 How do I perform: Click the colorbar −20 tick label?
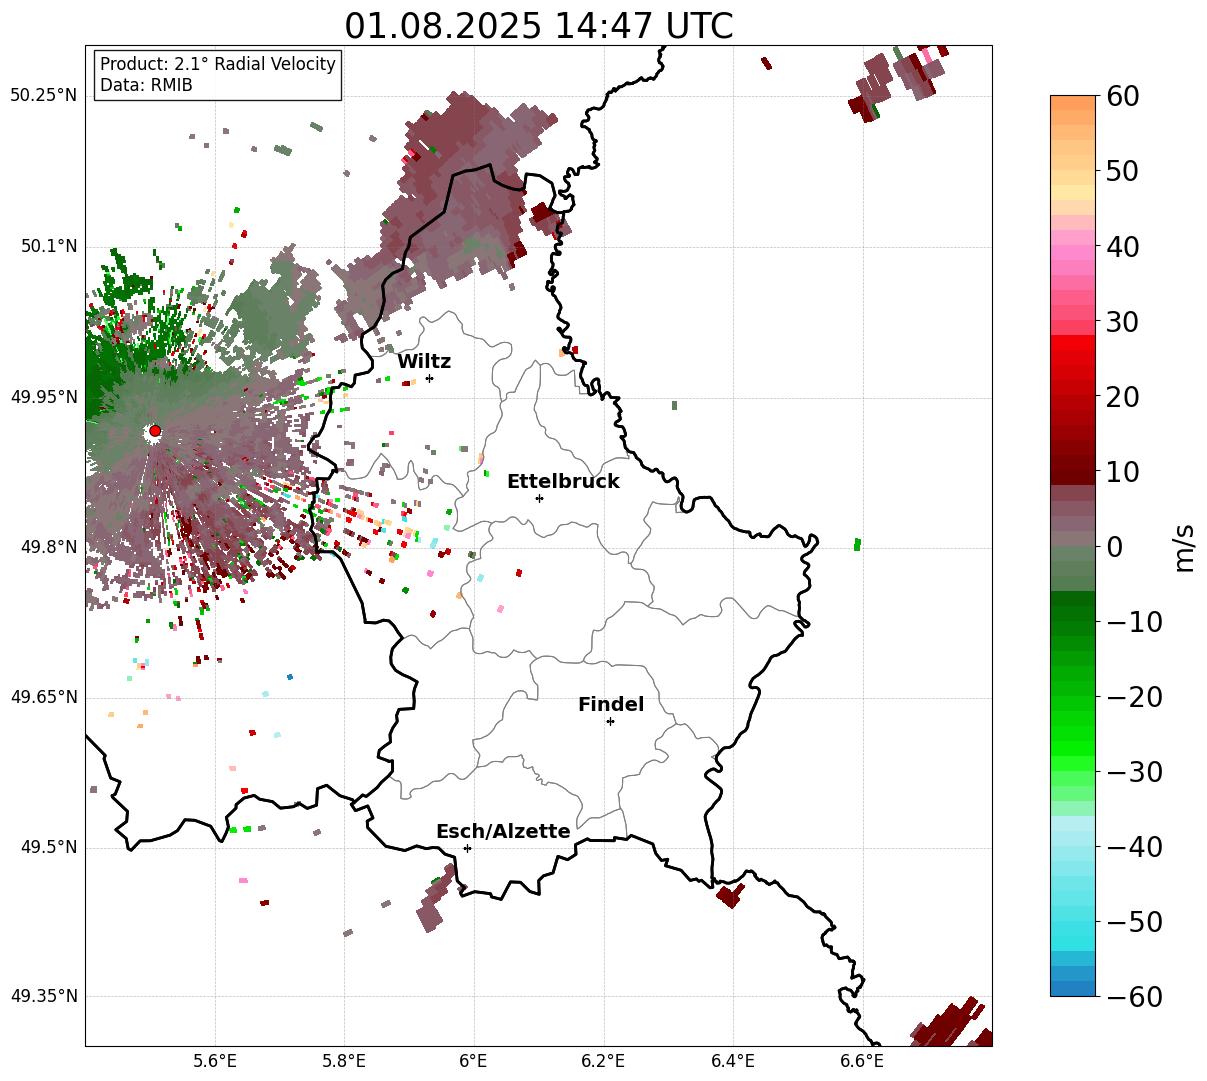point(1133,697)
